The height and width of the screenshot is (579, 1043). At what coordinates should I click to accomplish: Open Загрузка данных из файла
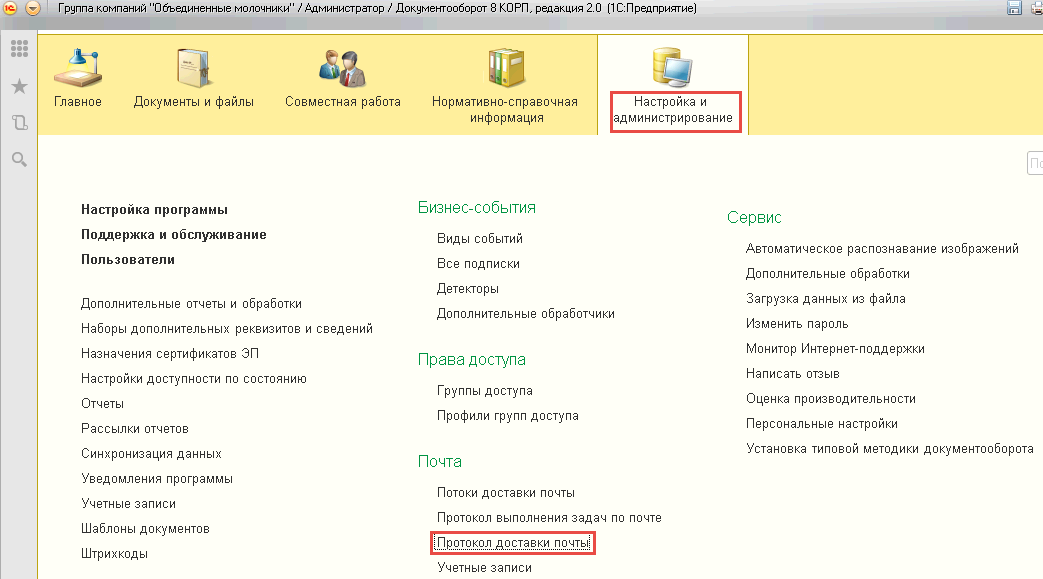click(825, 299)
